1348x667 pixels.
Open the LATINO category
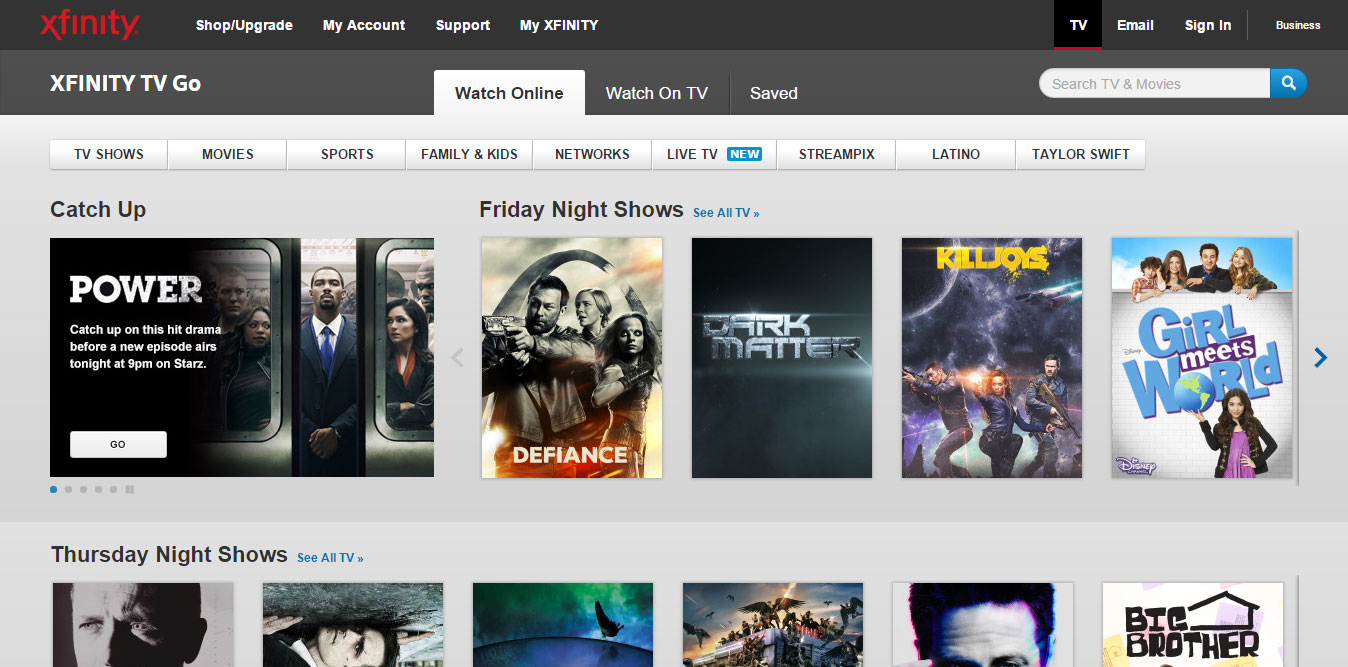[956, 154]
